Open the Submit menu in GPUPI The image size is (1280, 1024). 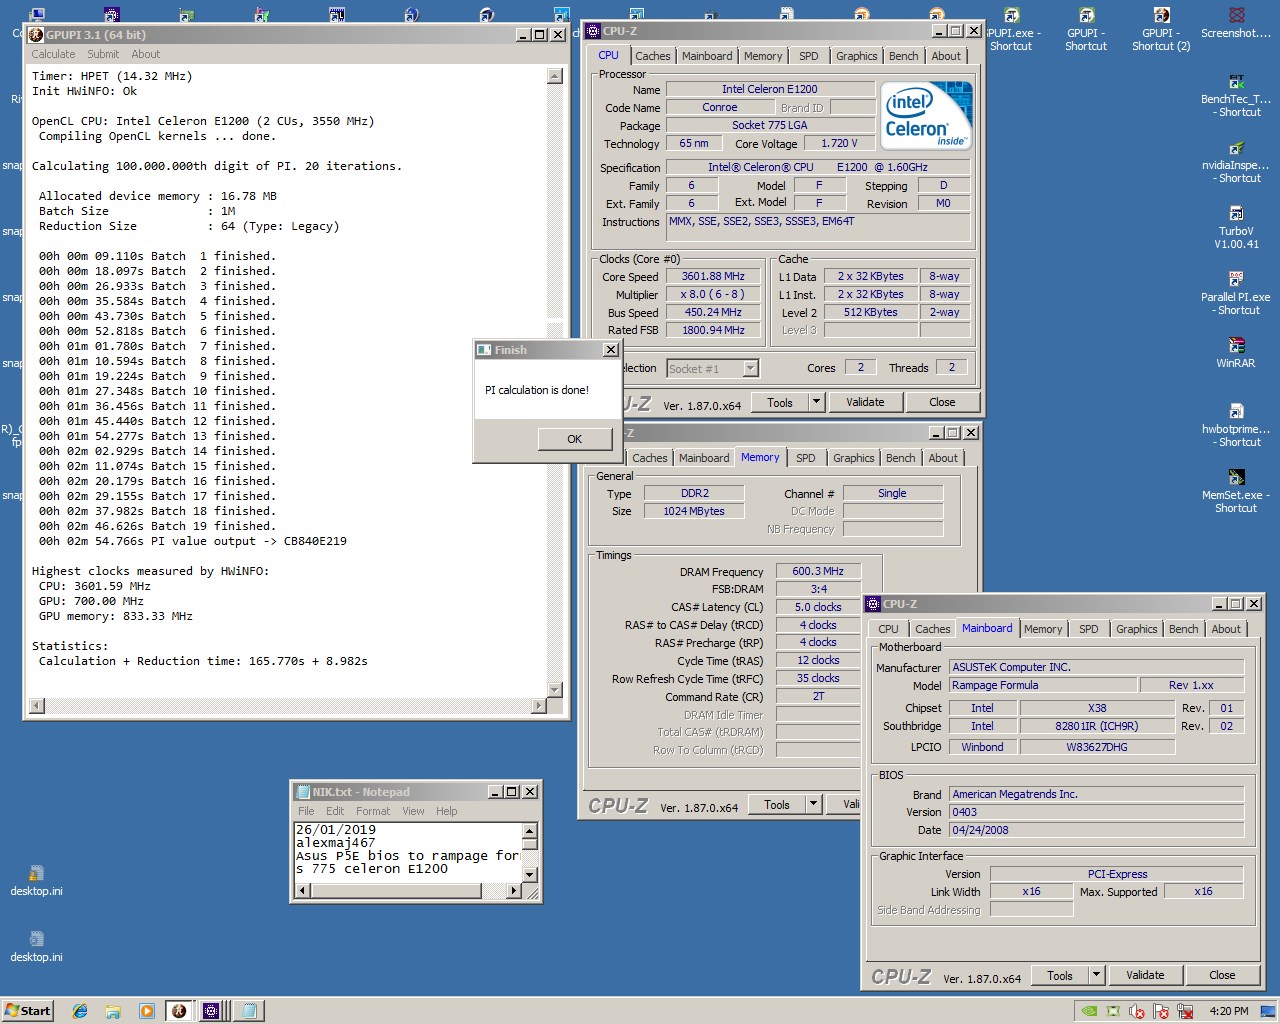click(x=103, y=54)
